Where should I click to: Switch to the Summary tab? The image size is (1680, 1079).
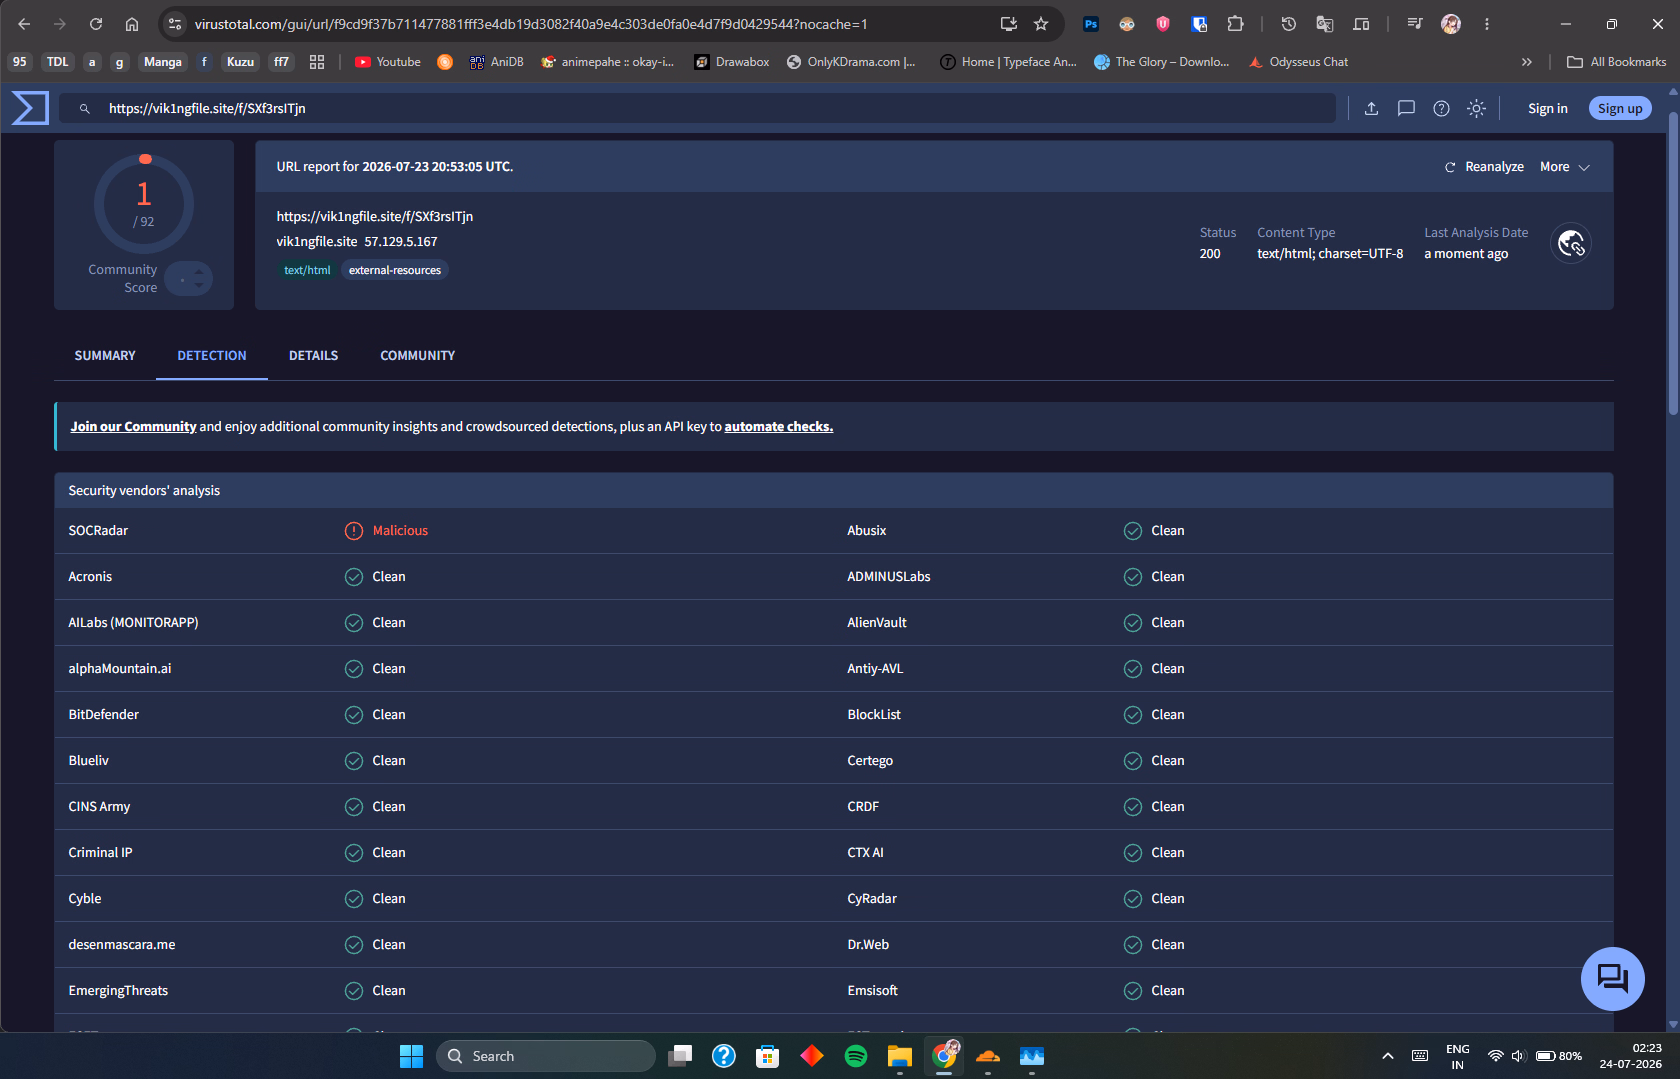(x=105, y=356)
